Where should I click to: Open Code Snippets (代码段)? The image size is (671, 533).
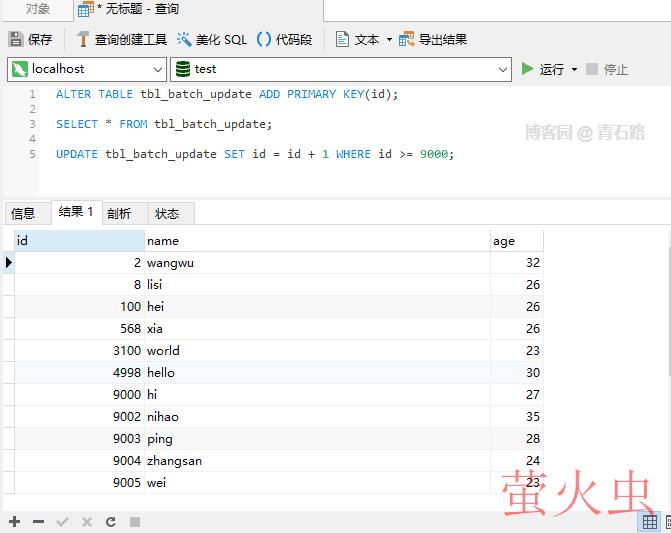coord(285,40)
